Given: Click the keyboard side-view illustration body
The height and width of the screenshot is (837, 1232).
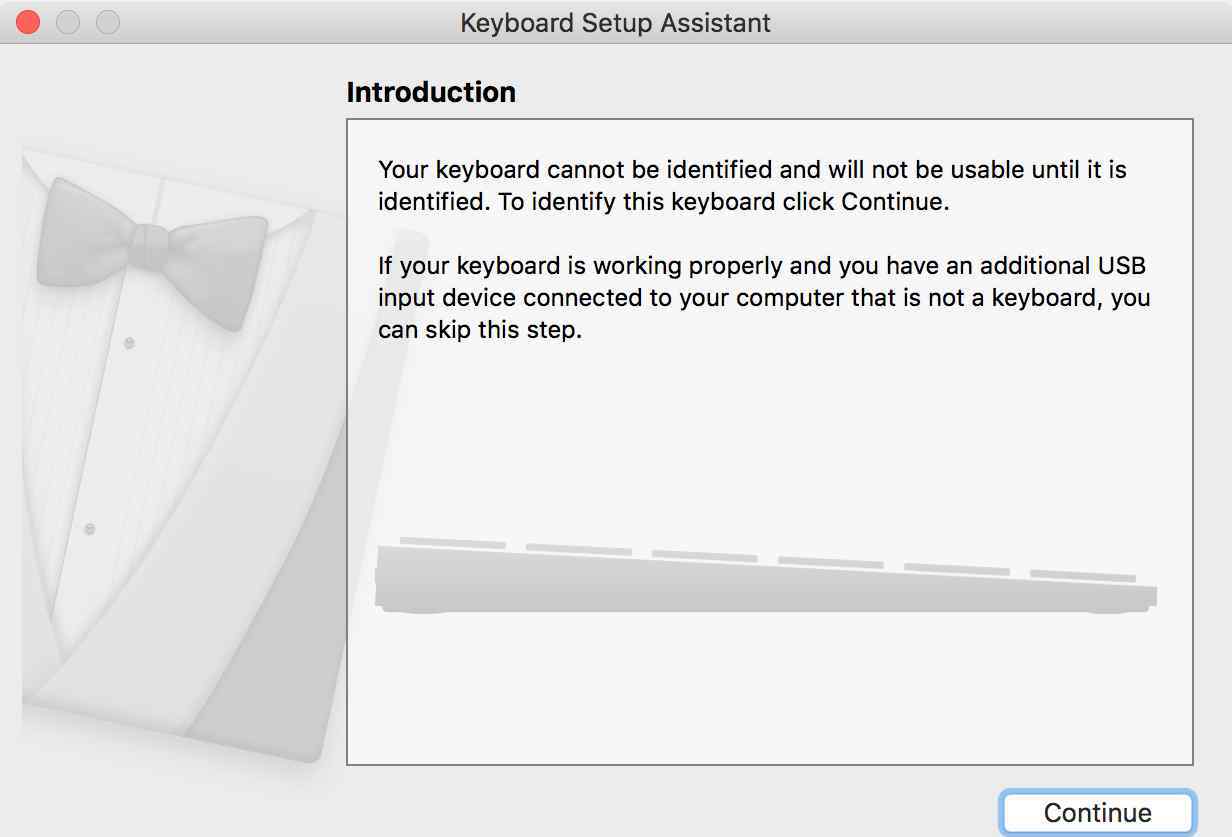Looking at the screenshot, I should (x=765, y=585).
